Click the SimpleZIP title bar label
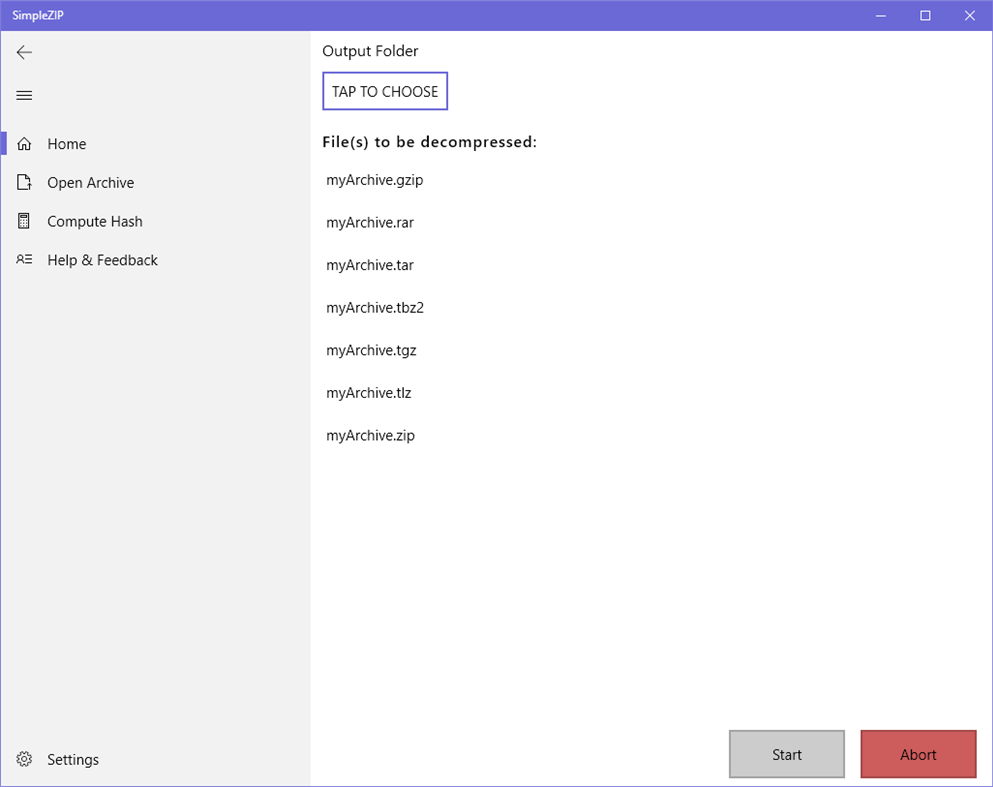The height and width of the screenshot is (787, 993). click(39, 15)
